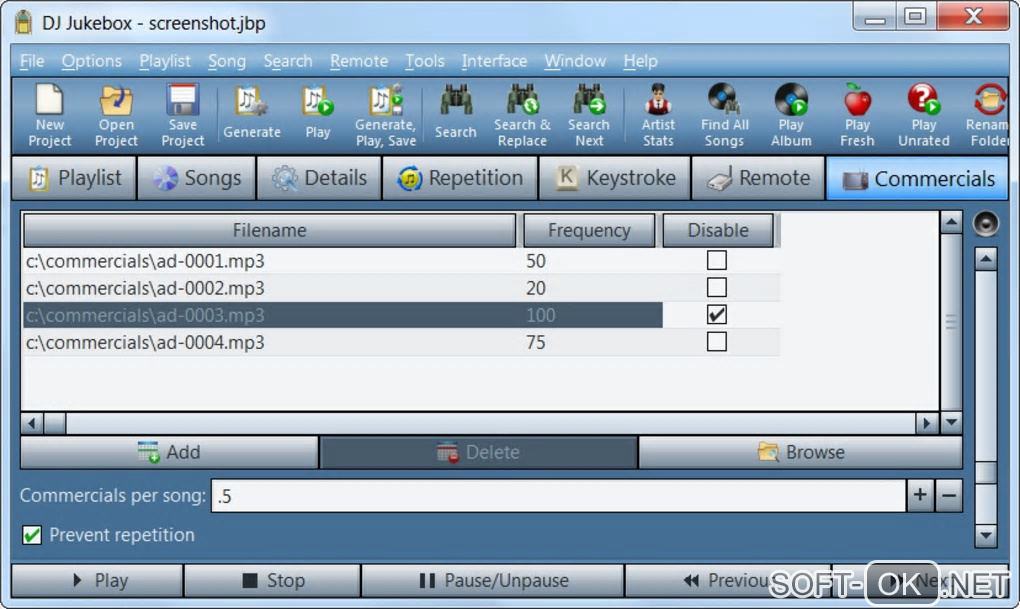Viewport: 1020px width, 609px height.
Task: Click list vertical scrollbar up arrow
Action: 951,223
